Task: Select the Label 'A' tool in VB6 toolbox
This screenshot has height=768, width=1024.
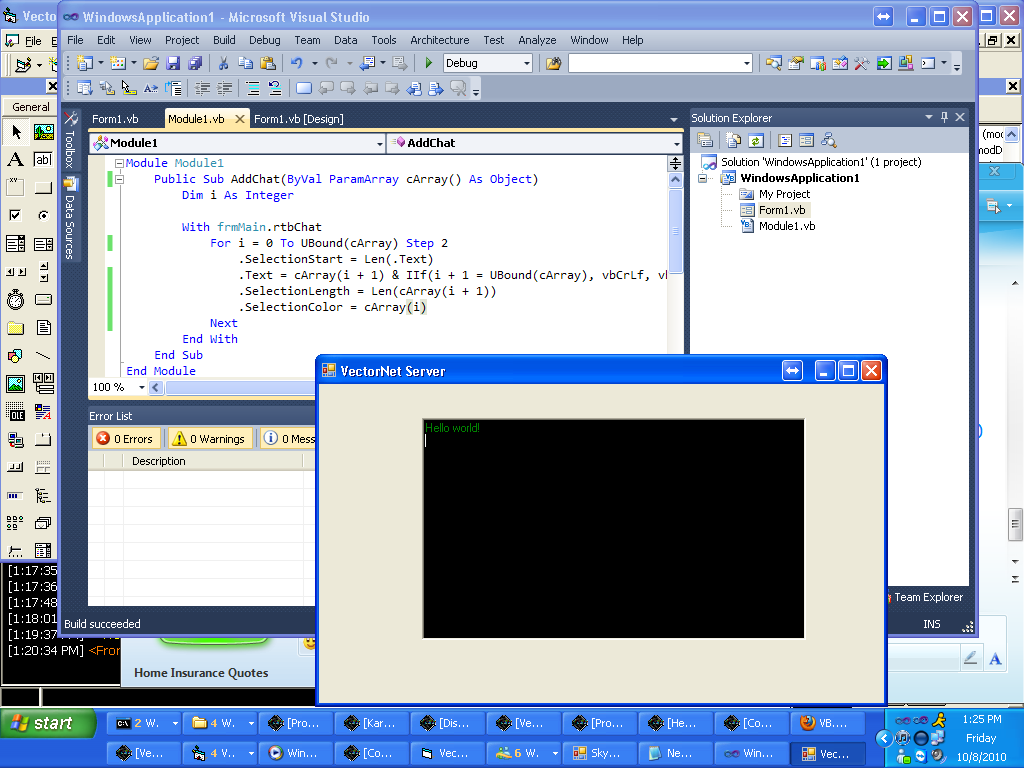Action: pos(15,159)
